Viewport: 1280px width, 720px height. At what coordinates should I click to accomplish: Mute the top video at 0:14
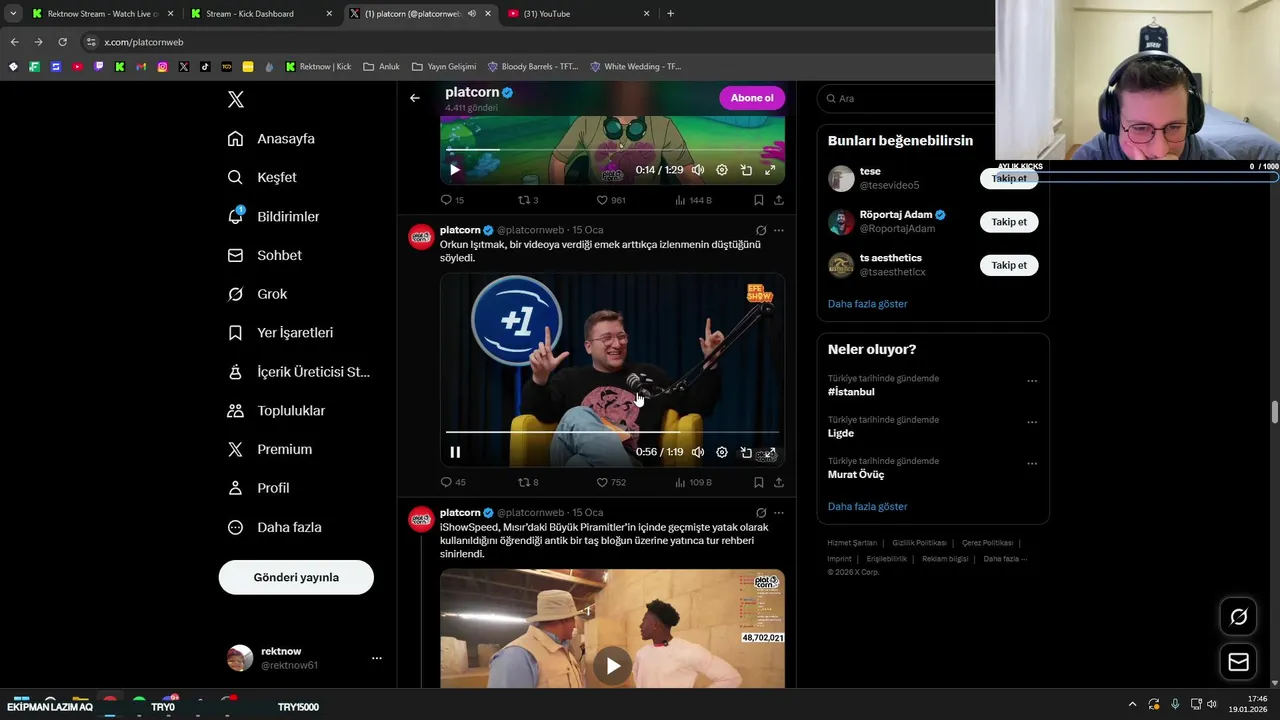pyautogui.click(x=698, y=170)
